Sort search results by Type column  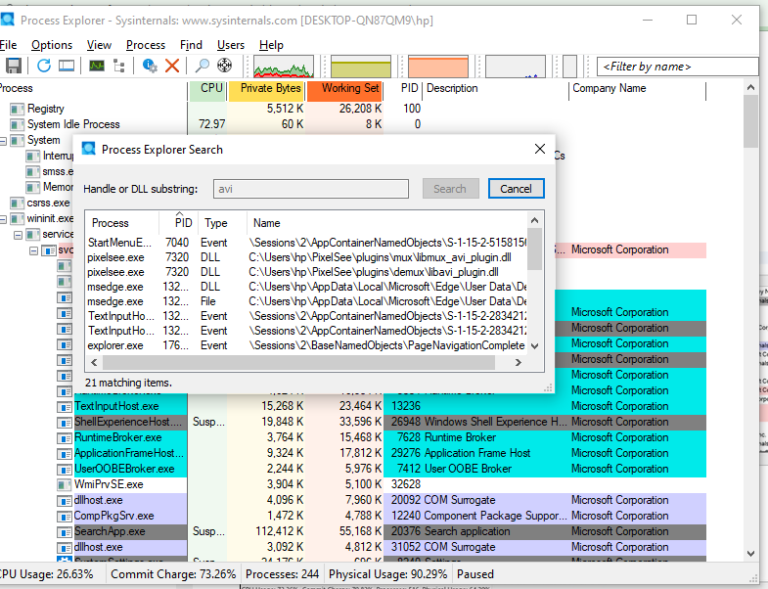click(217, 223)
